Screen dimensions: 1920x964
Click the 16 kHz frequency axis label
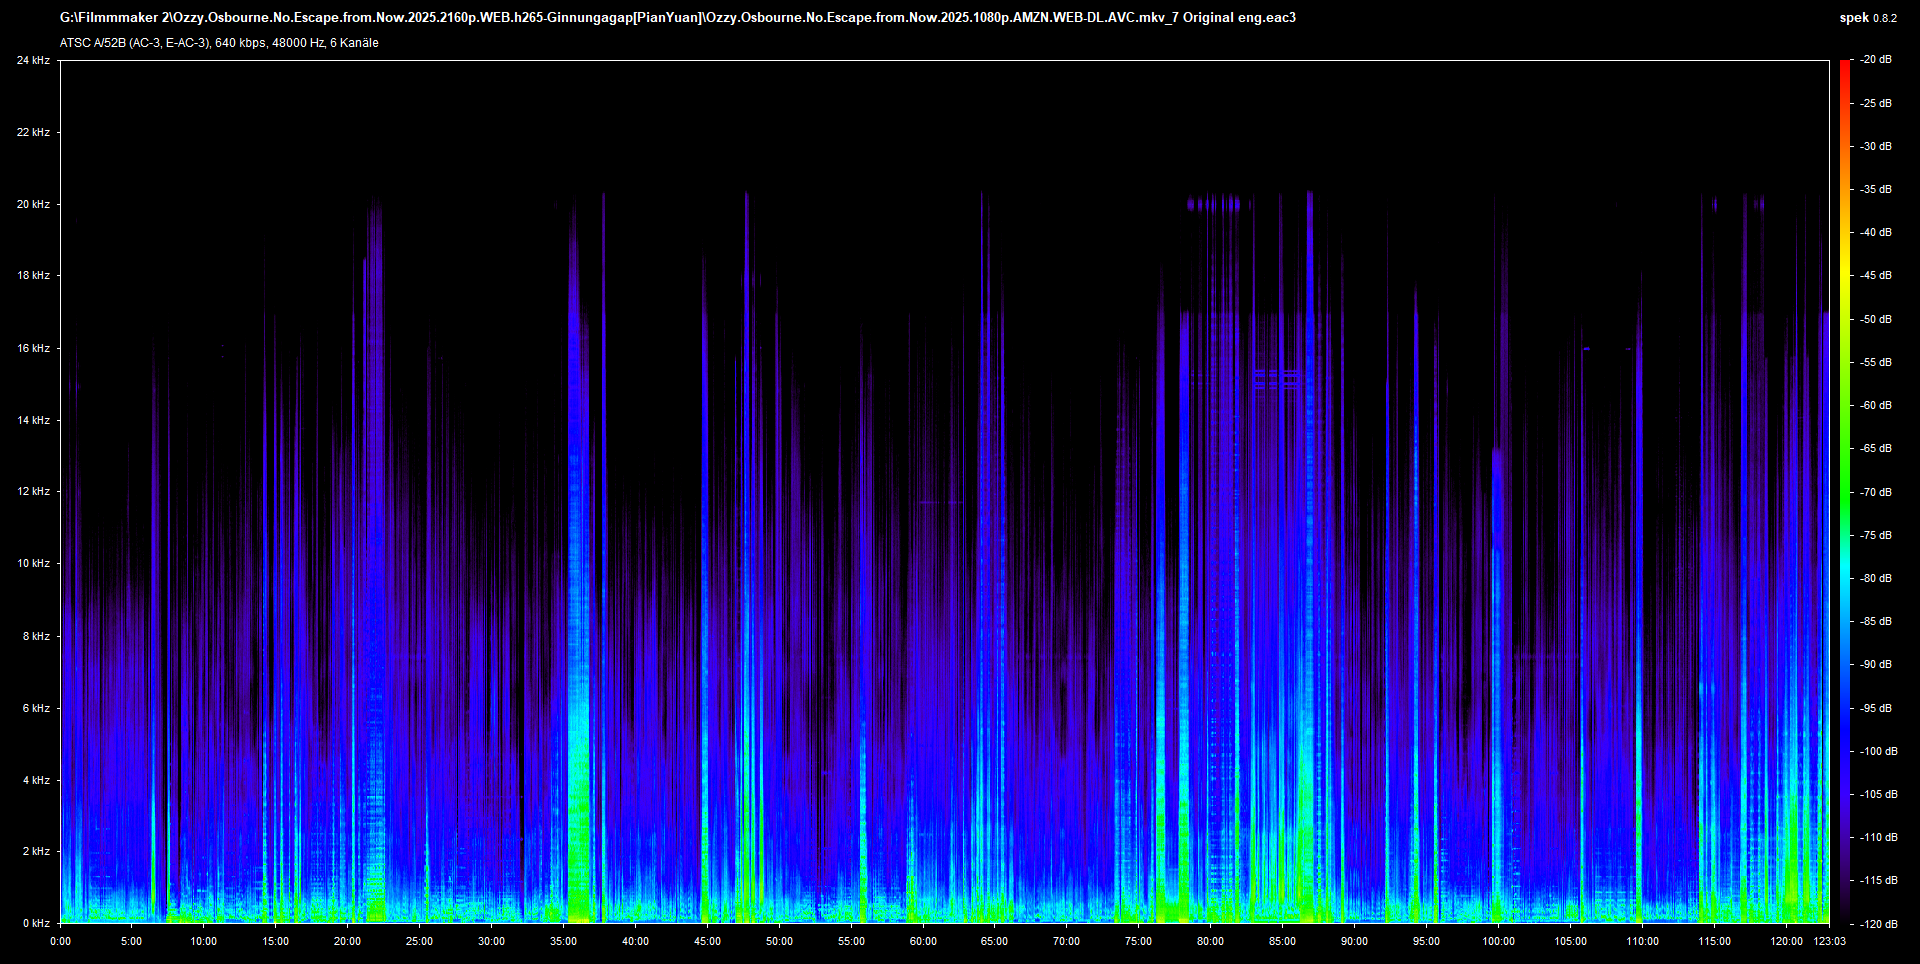33,348
